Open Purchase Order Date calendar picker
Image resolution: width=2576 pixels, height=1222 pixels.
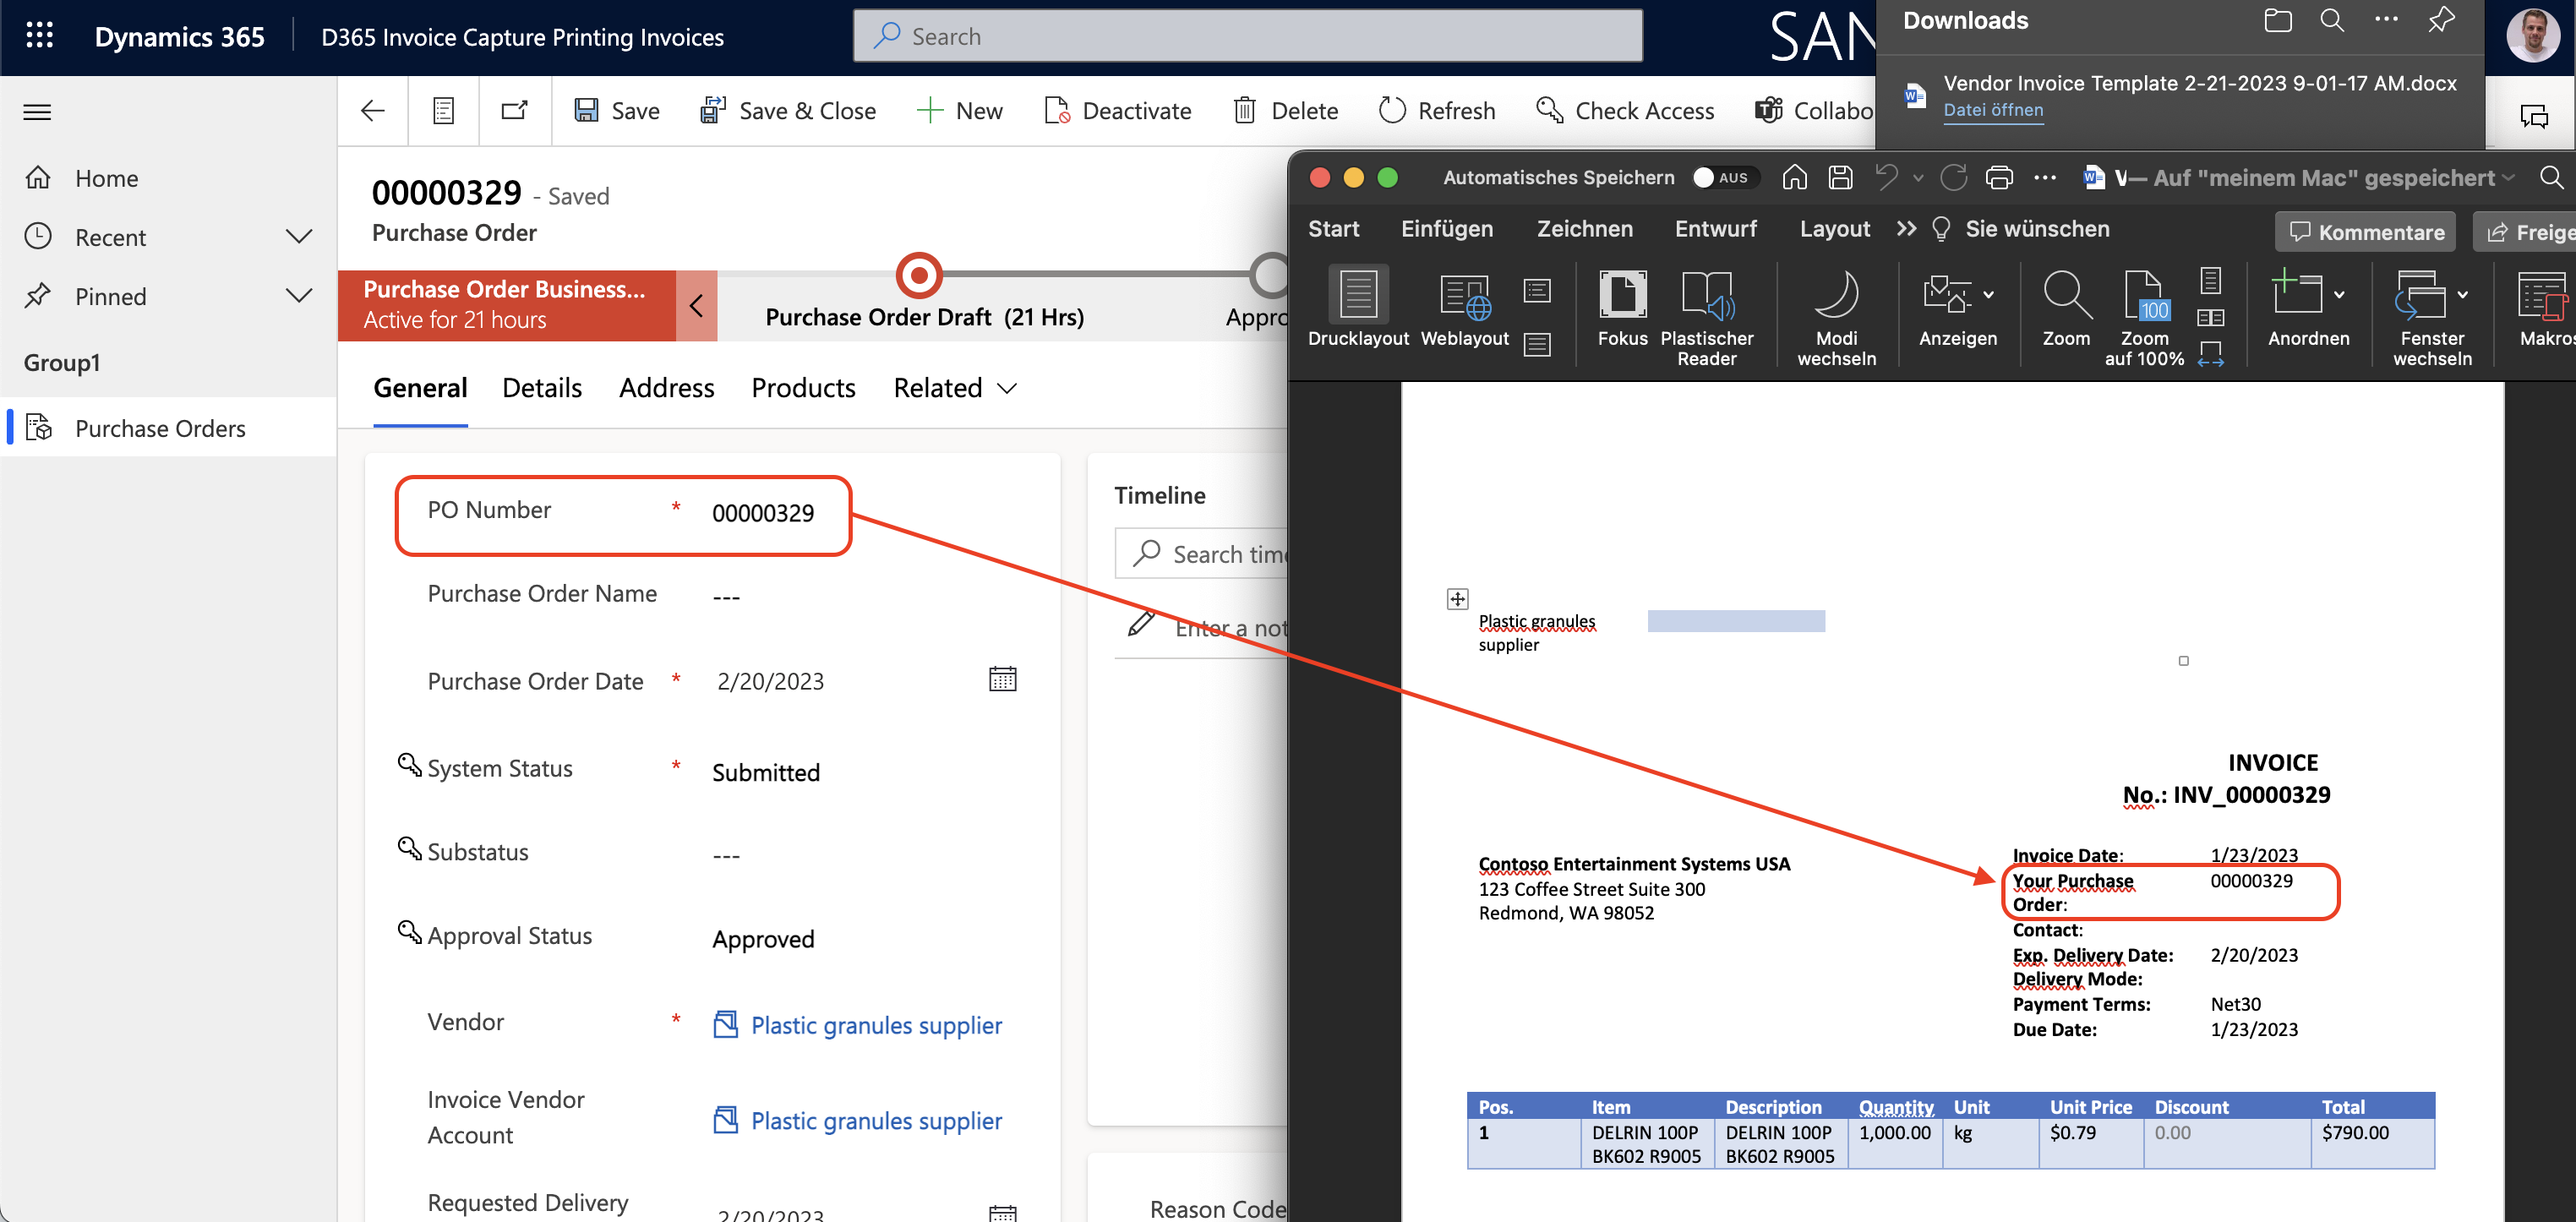[x=1002, y=679]
